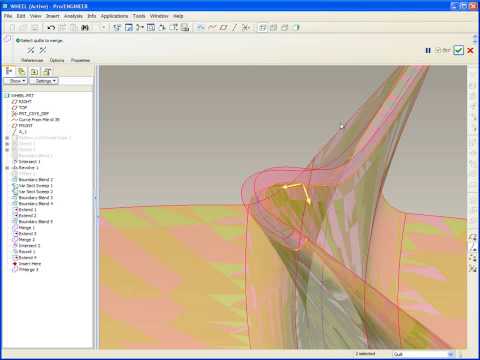Select Var Sect Sweep 1 in tree
Viewport: 480px width, 360px height.
33,186
